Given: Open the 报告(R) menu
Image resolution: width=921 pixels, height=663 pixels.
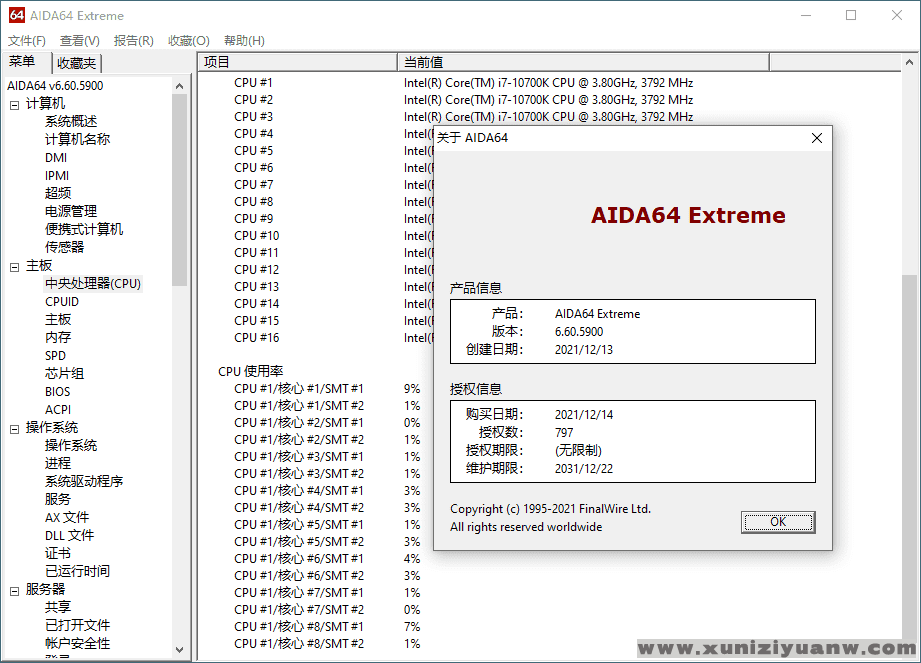Looking at the screenshot, I should (x=134, y=41).
